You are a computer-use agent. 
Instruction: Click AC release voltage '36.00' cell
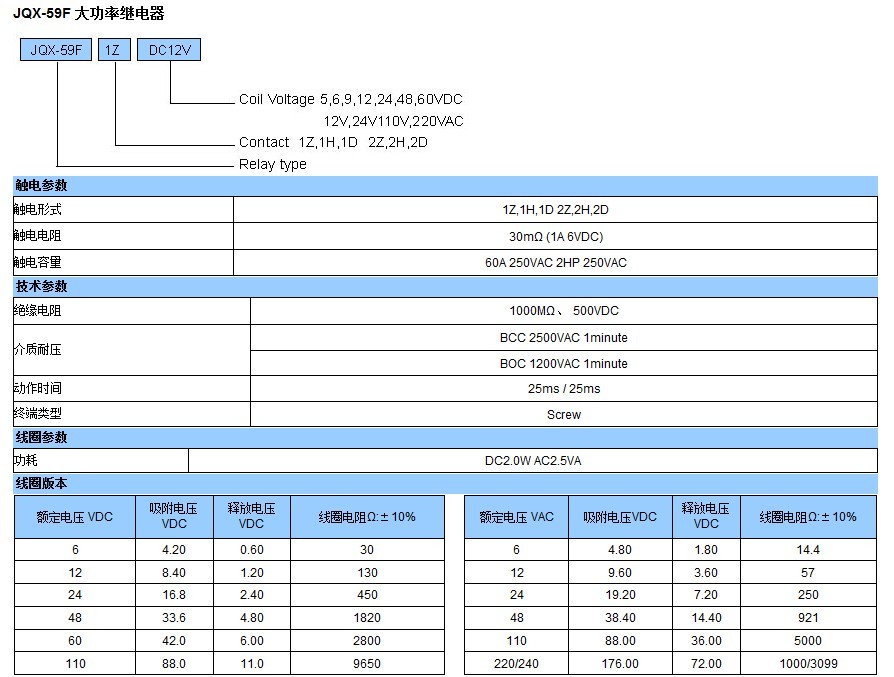(x=706, y=640)
